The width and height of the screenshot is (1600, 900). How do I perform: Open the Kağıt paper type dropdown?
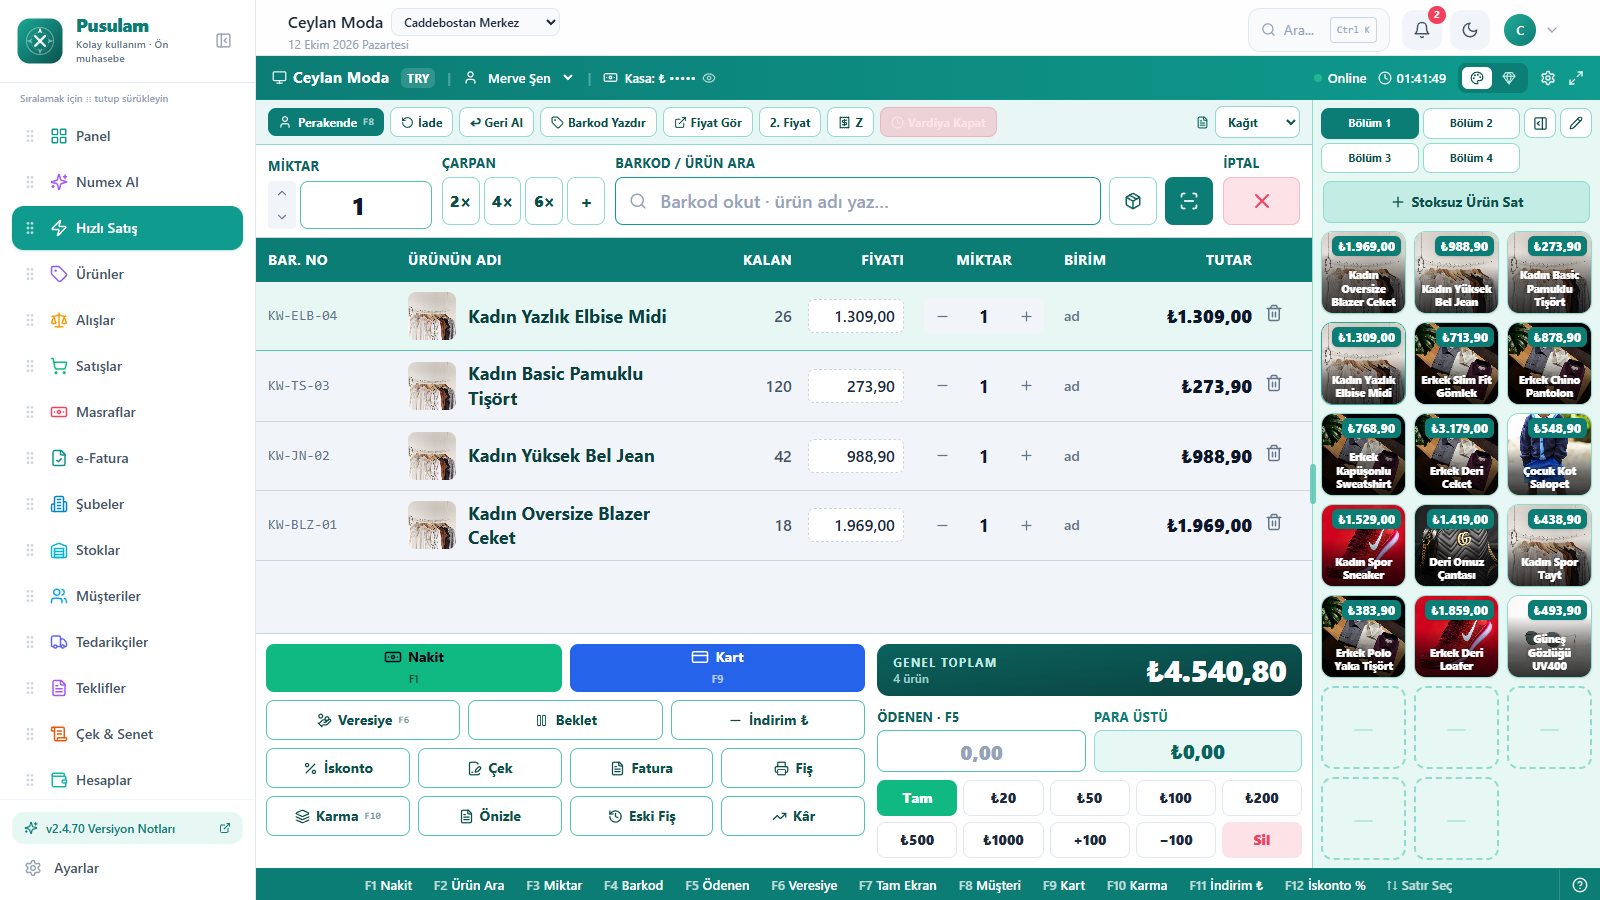(1257, 122)
